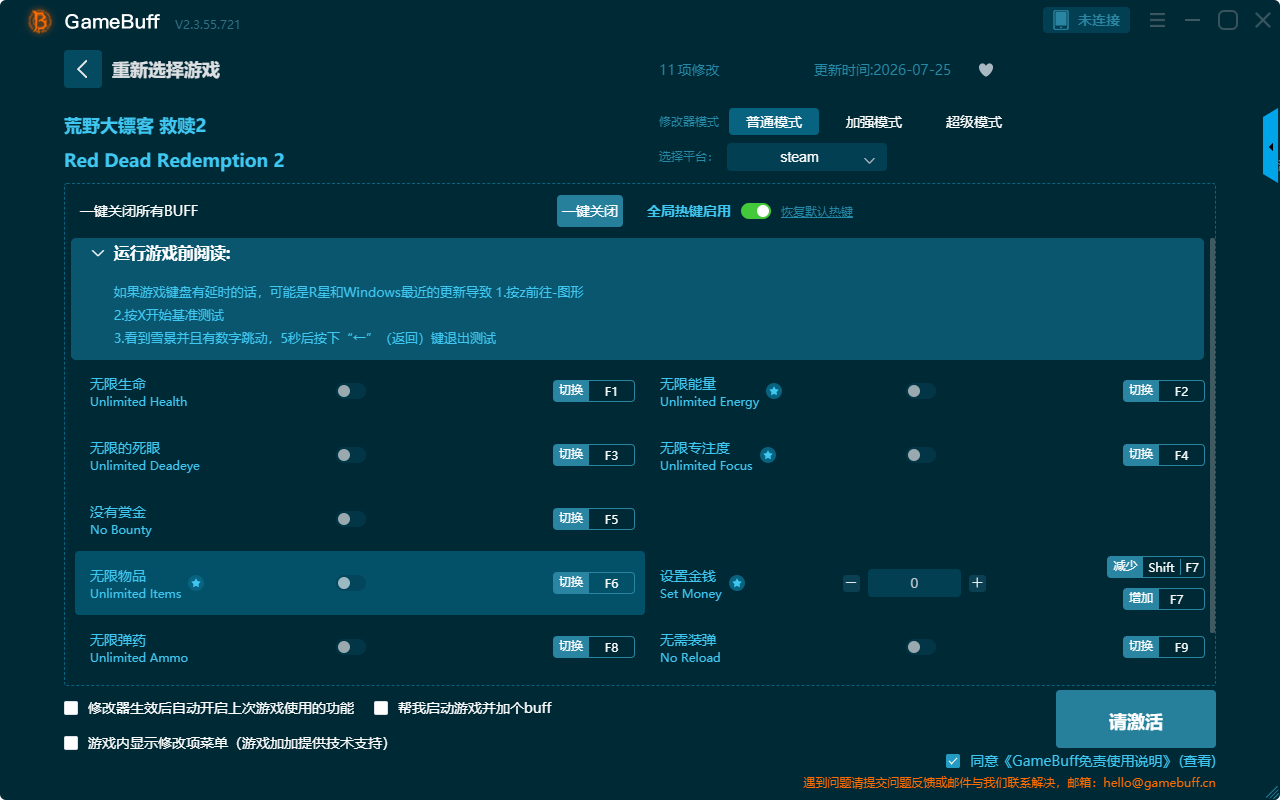Screen dimensions: 1280x800
Task: Uncheck the GameBuff disclaimer agreement box
Action: 953,761
